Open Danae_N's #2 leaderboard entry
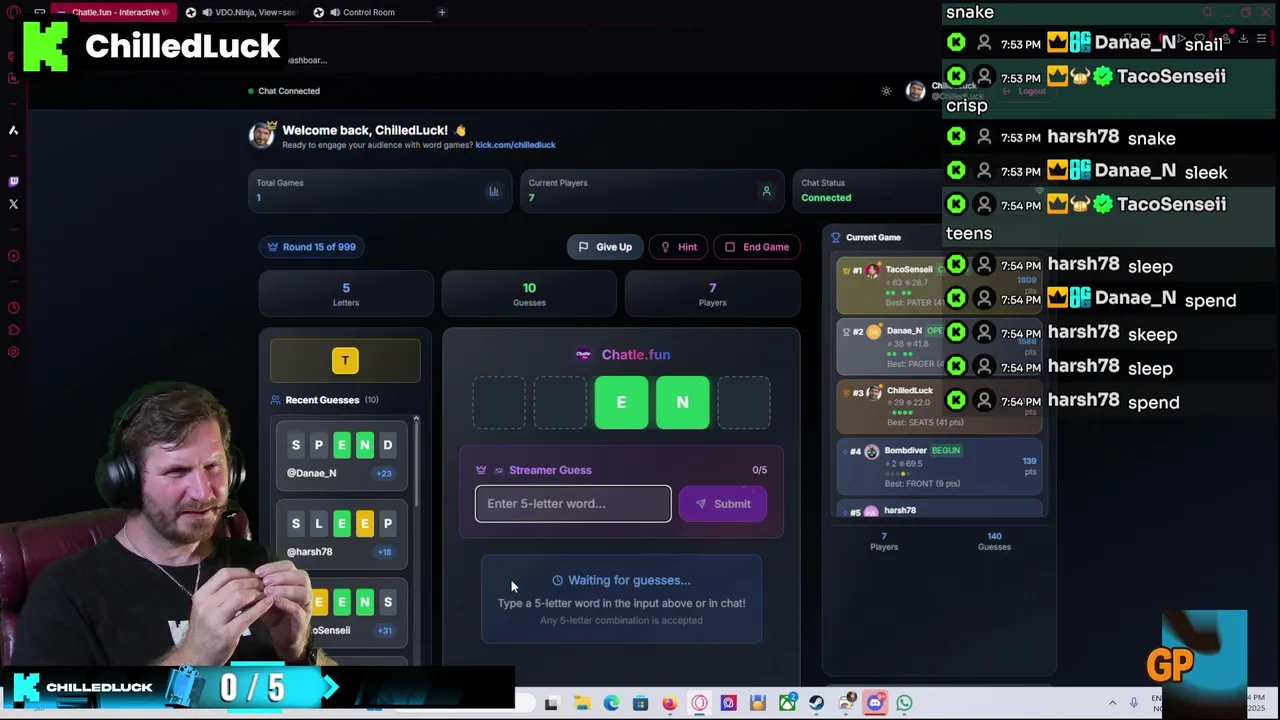Screen dimensions: 1280x720 pos(939,347)
